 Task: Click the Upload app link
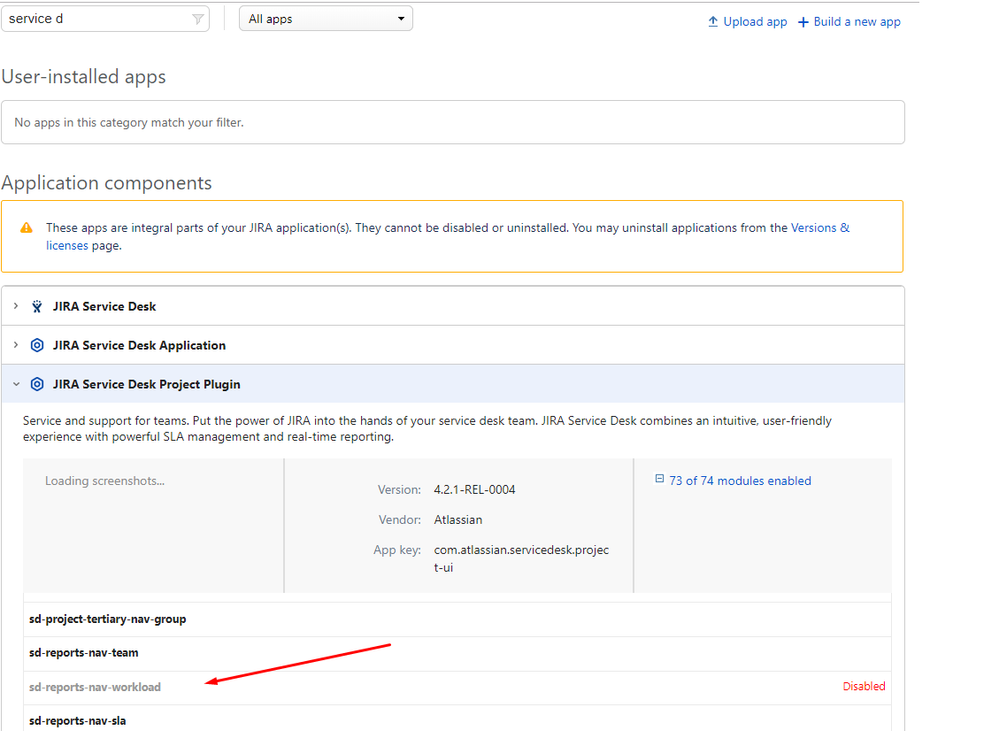755,22
